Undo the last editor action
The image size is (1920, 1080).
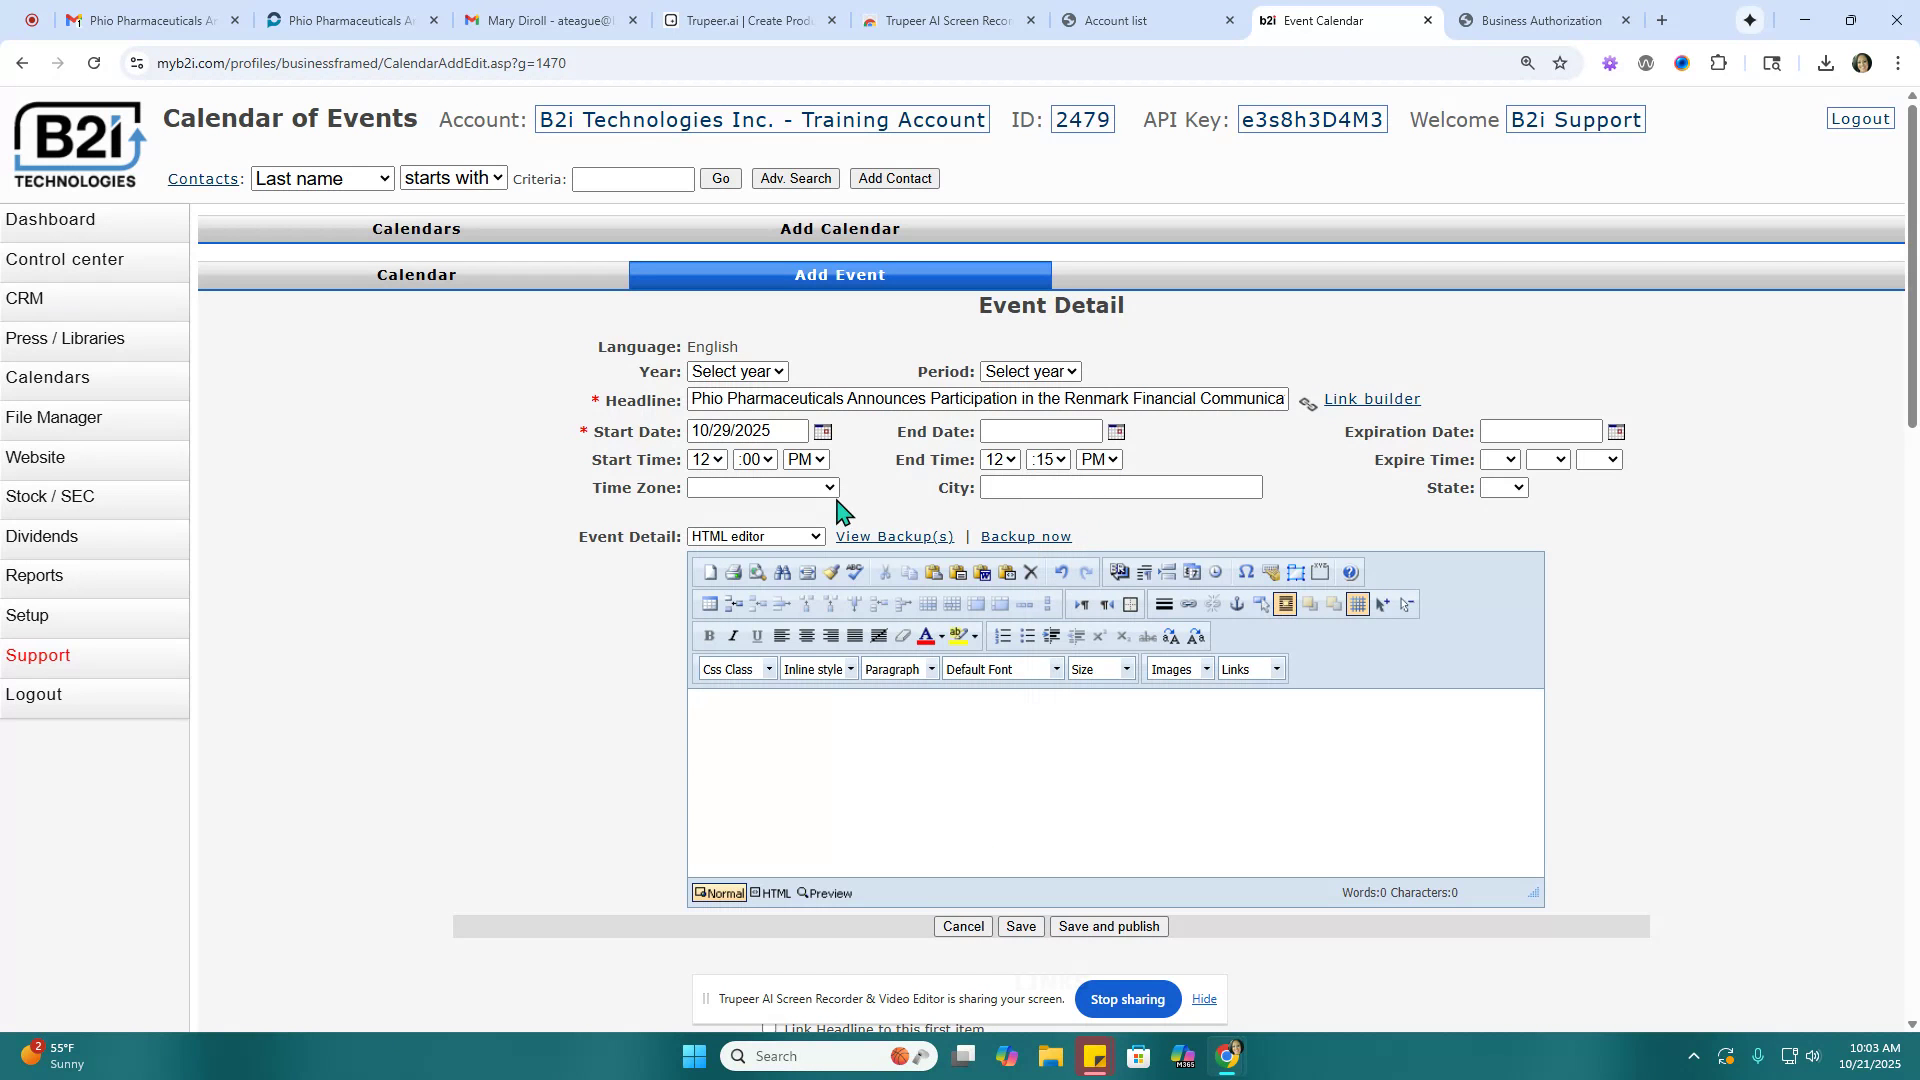tap(1062, 571)
